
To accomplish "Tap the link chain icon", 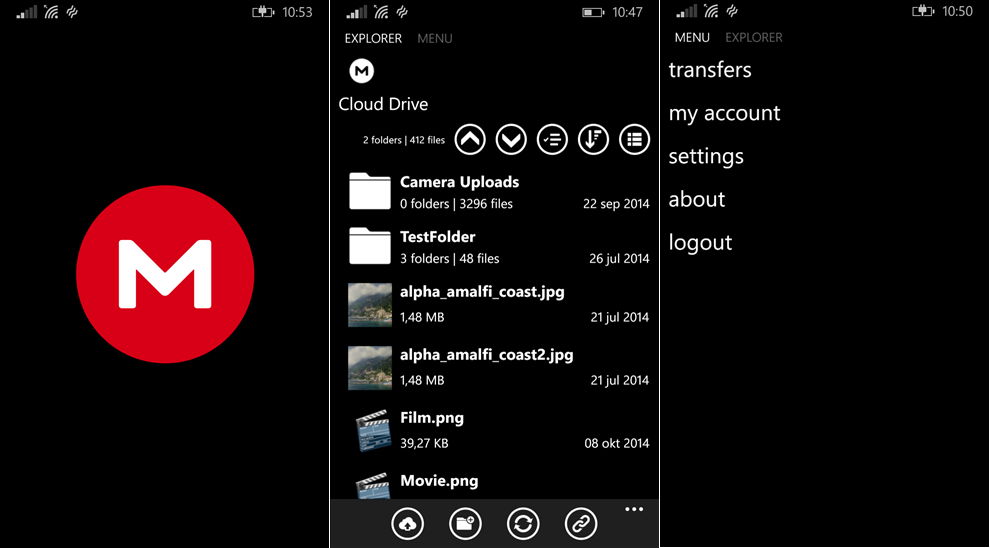I will [581, 523].
